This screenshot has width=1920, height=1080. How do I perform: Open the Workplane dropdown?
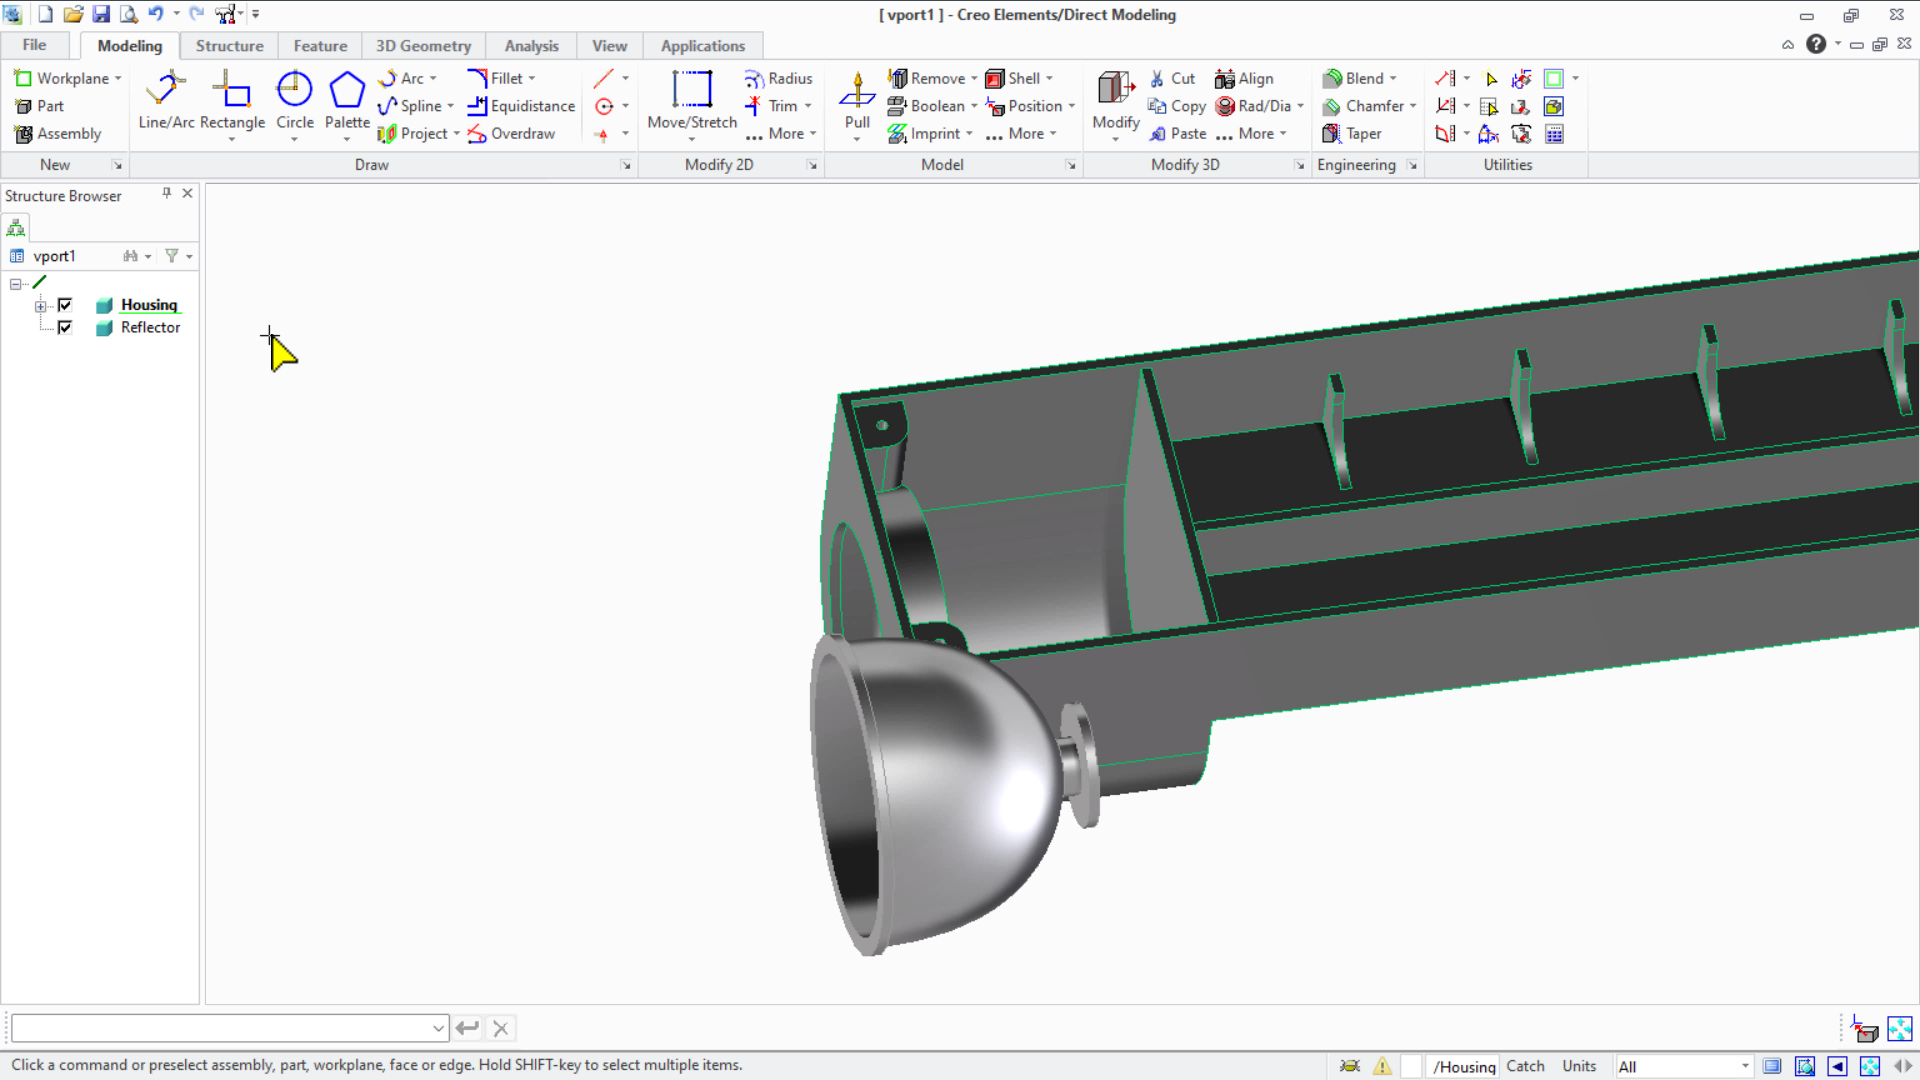[117, 78]
